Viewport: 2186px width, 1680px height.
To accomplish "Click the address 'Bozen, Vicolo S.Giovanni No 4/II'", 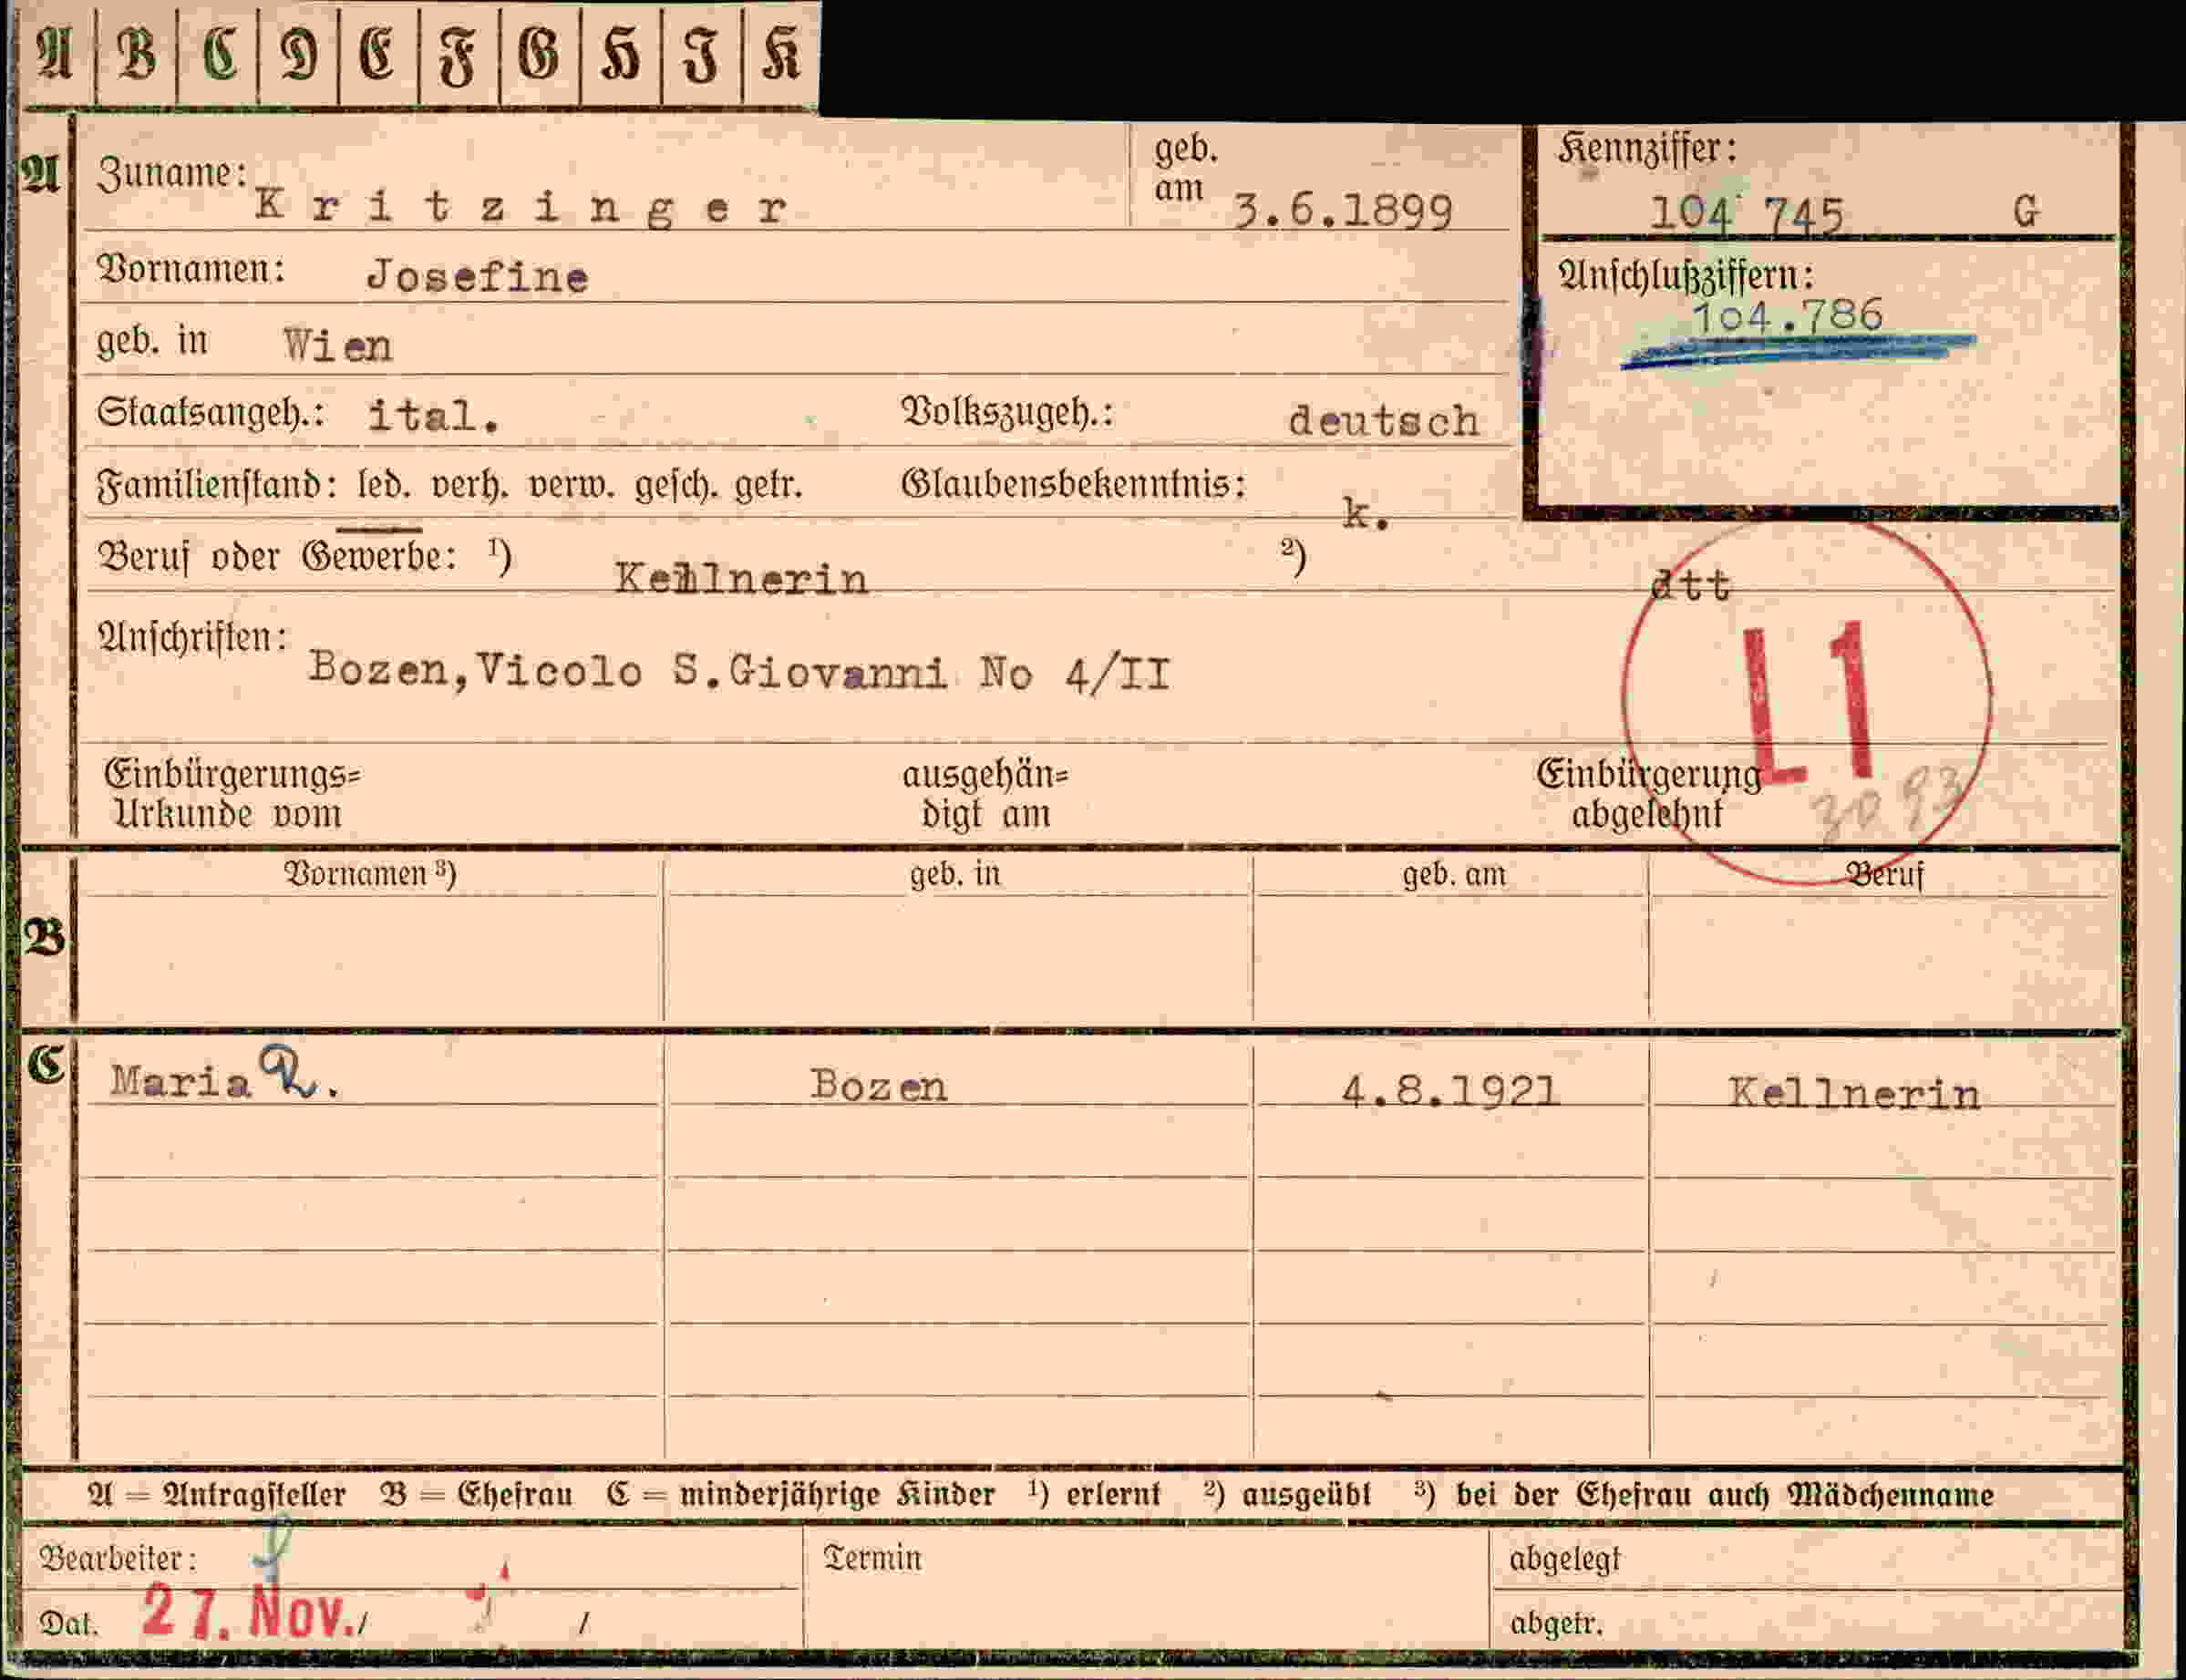I will tap(739, 671).
